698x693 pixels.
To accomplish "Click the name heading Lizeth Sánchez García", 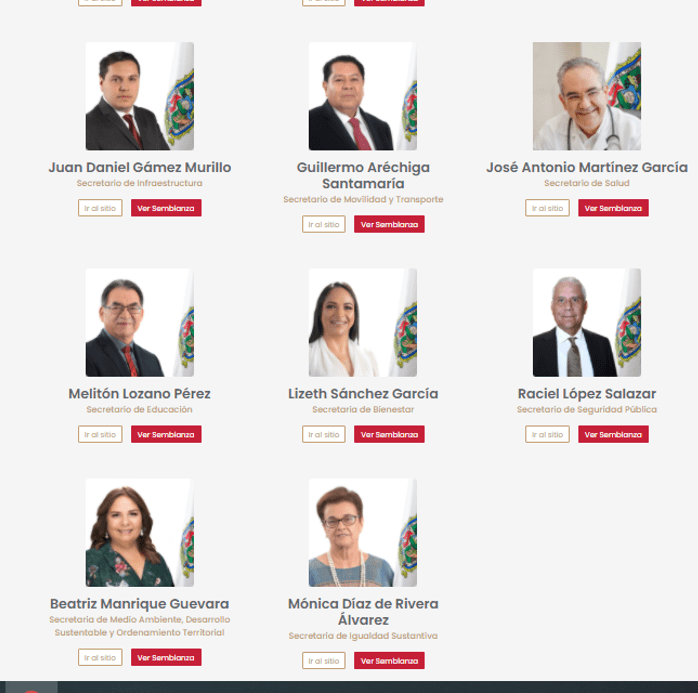I will tap(363, 393).
